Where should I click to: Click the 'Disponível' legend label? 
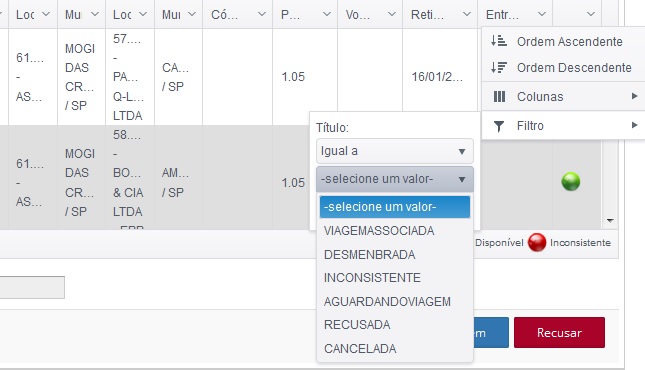point(499,242)
